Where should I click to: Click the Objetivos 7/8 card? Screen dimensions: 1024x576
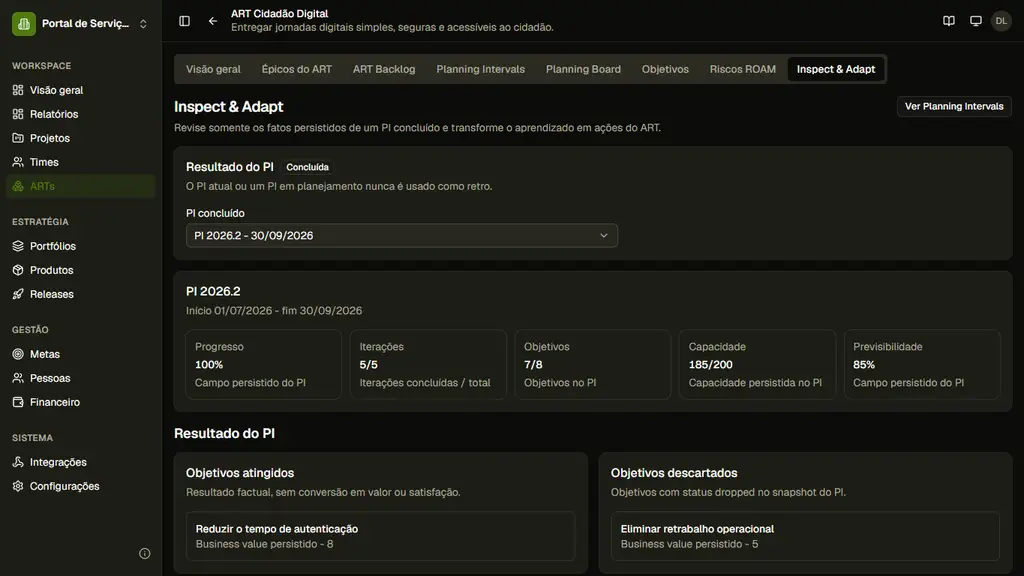(x=592, y=364)
